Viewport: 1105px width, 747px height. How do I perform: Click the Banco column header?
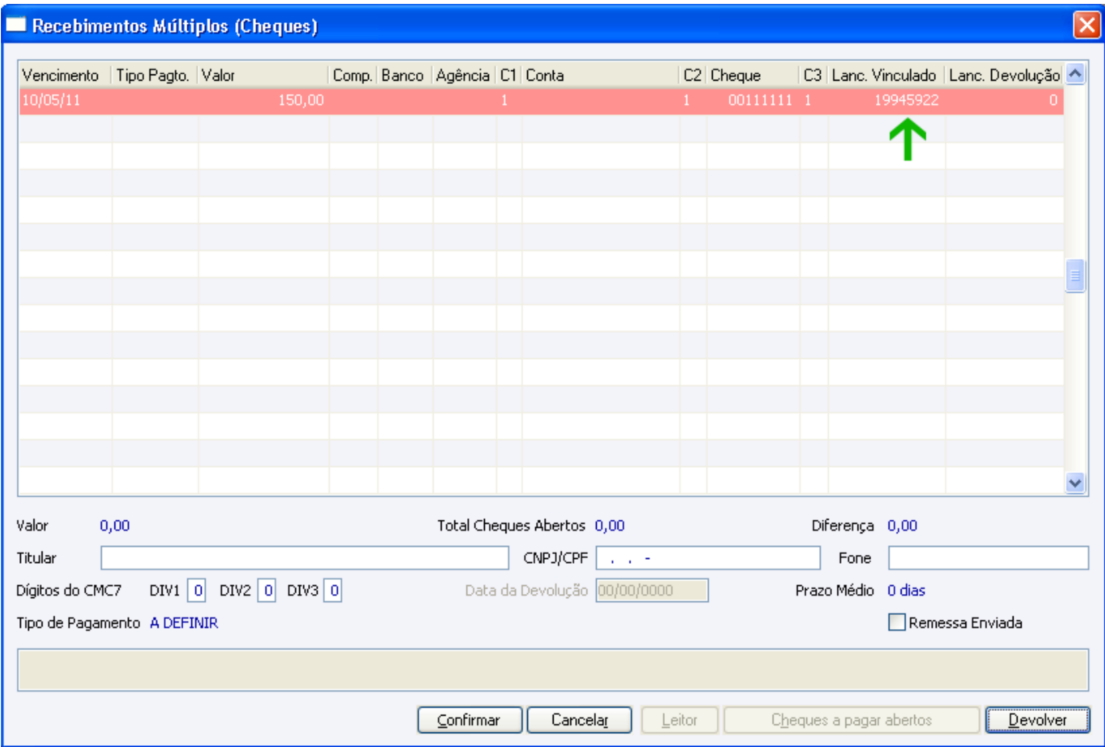tap(405, 75)
